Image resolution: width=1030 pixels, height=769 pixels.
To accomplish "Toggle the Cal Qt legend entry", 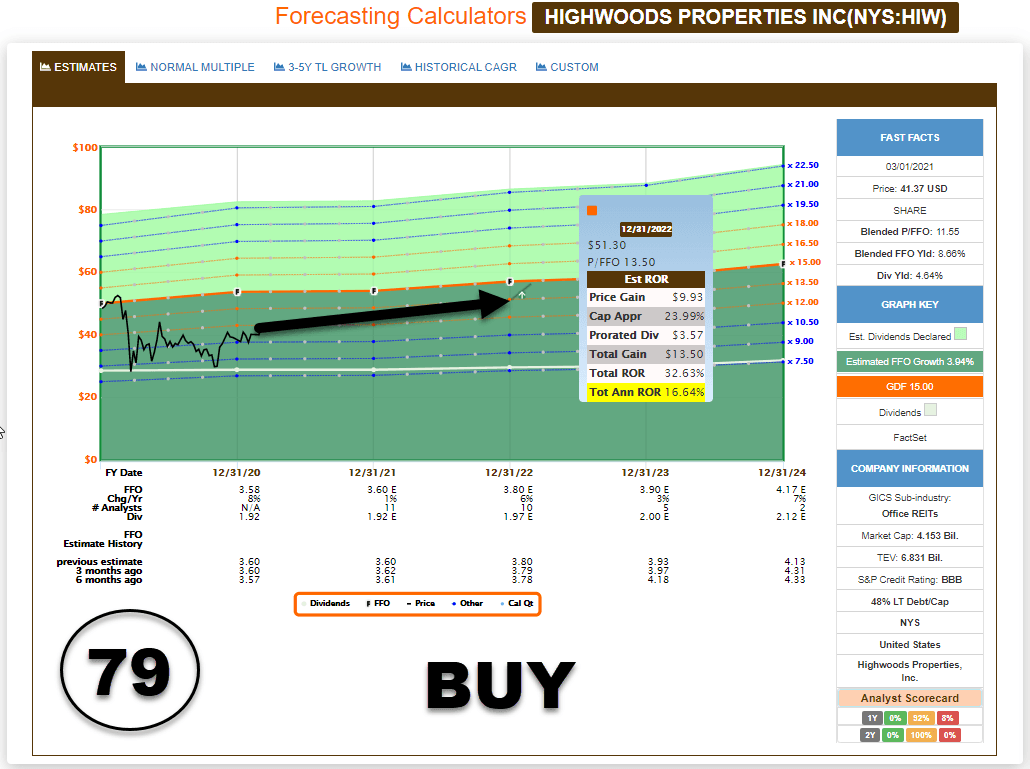I will tap(517, 603).
